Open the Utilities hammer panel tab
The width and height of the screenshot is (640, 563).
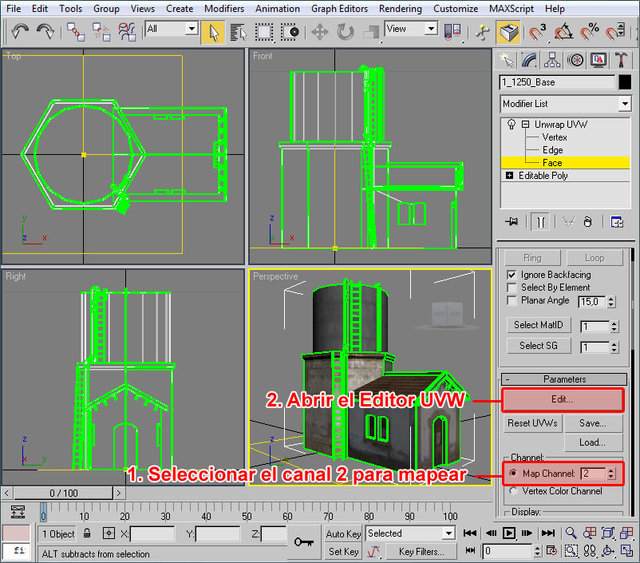click(x=623, y=60)
